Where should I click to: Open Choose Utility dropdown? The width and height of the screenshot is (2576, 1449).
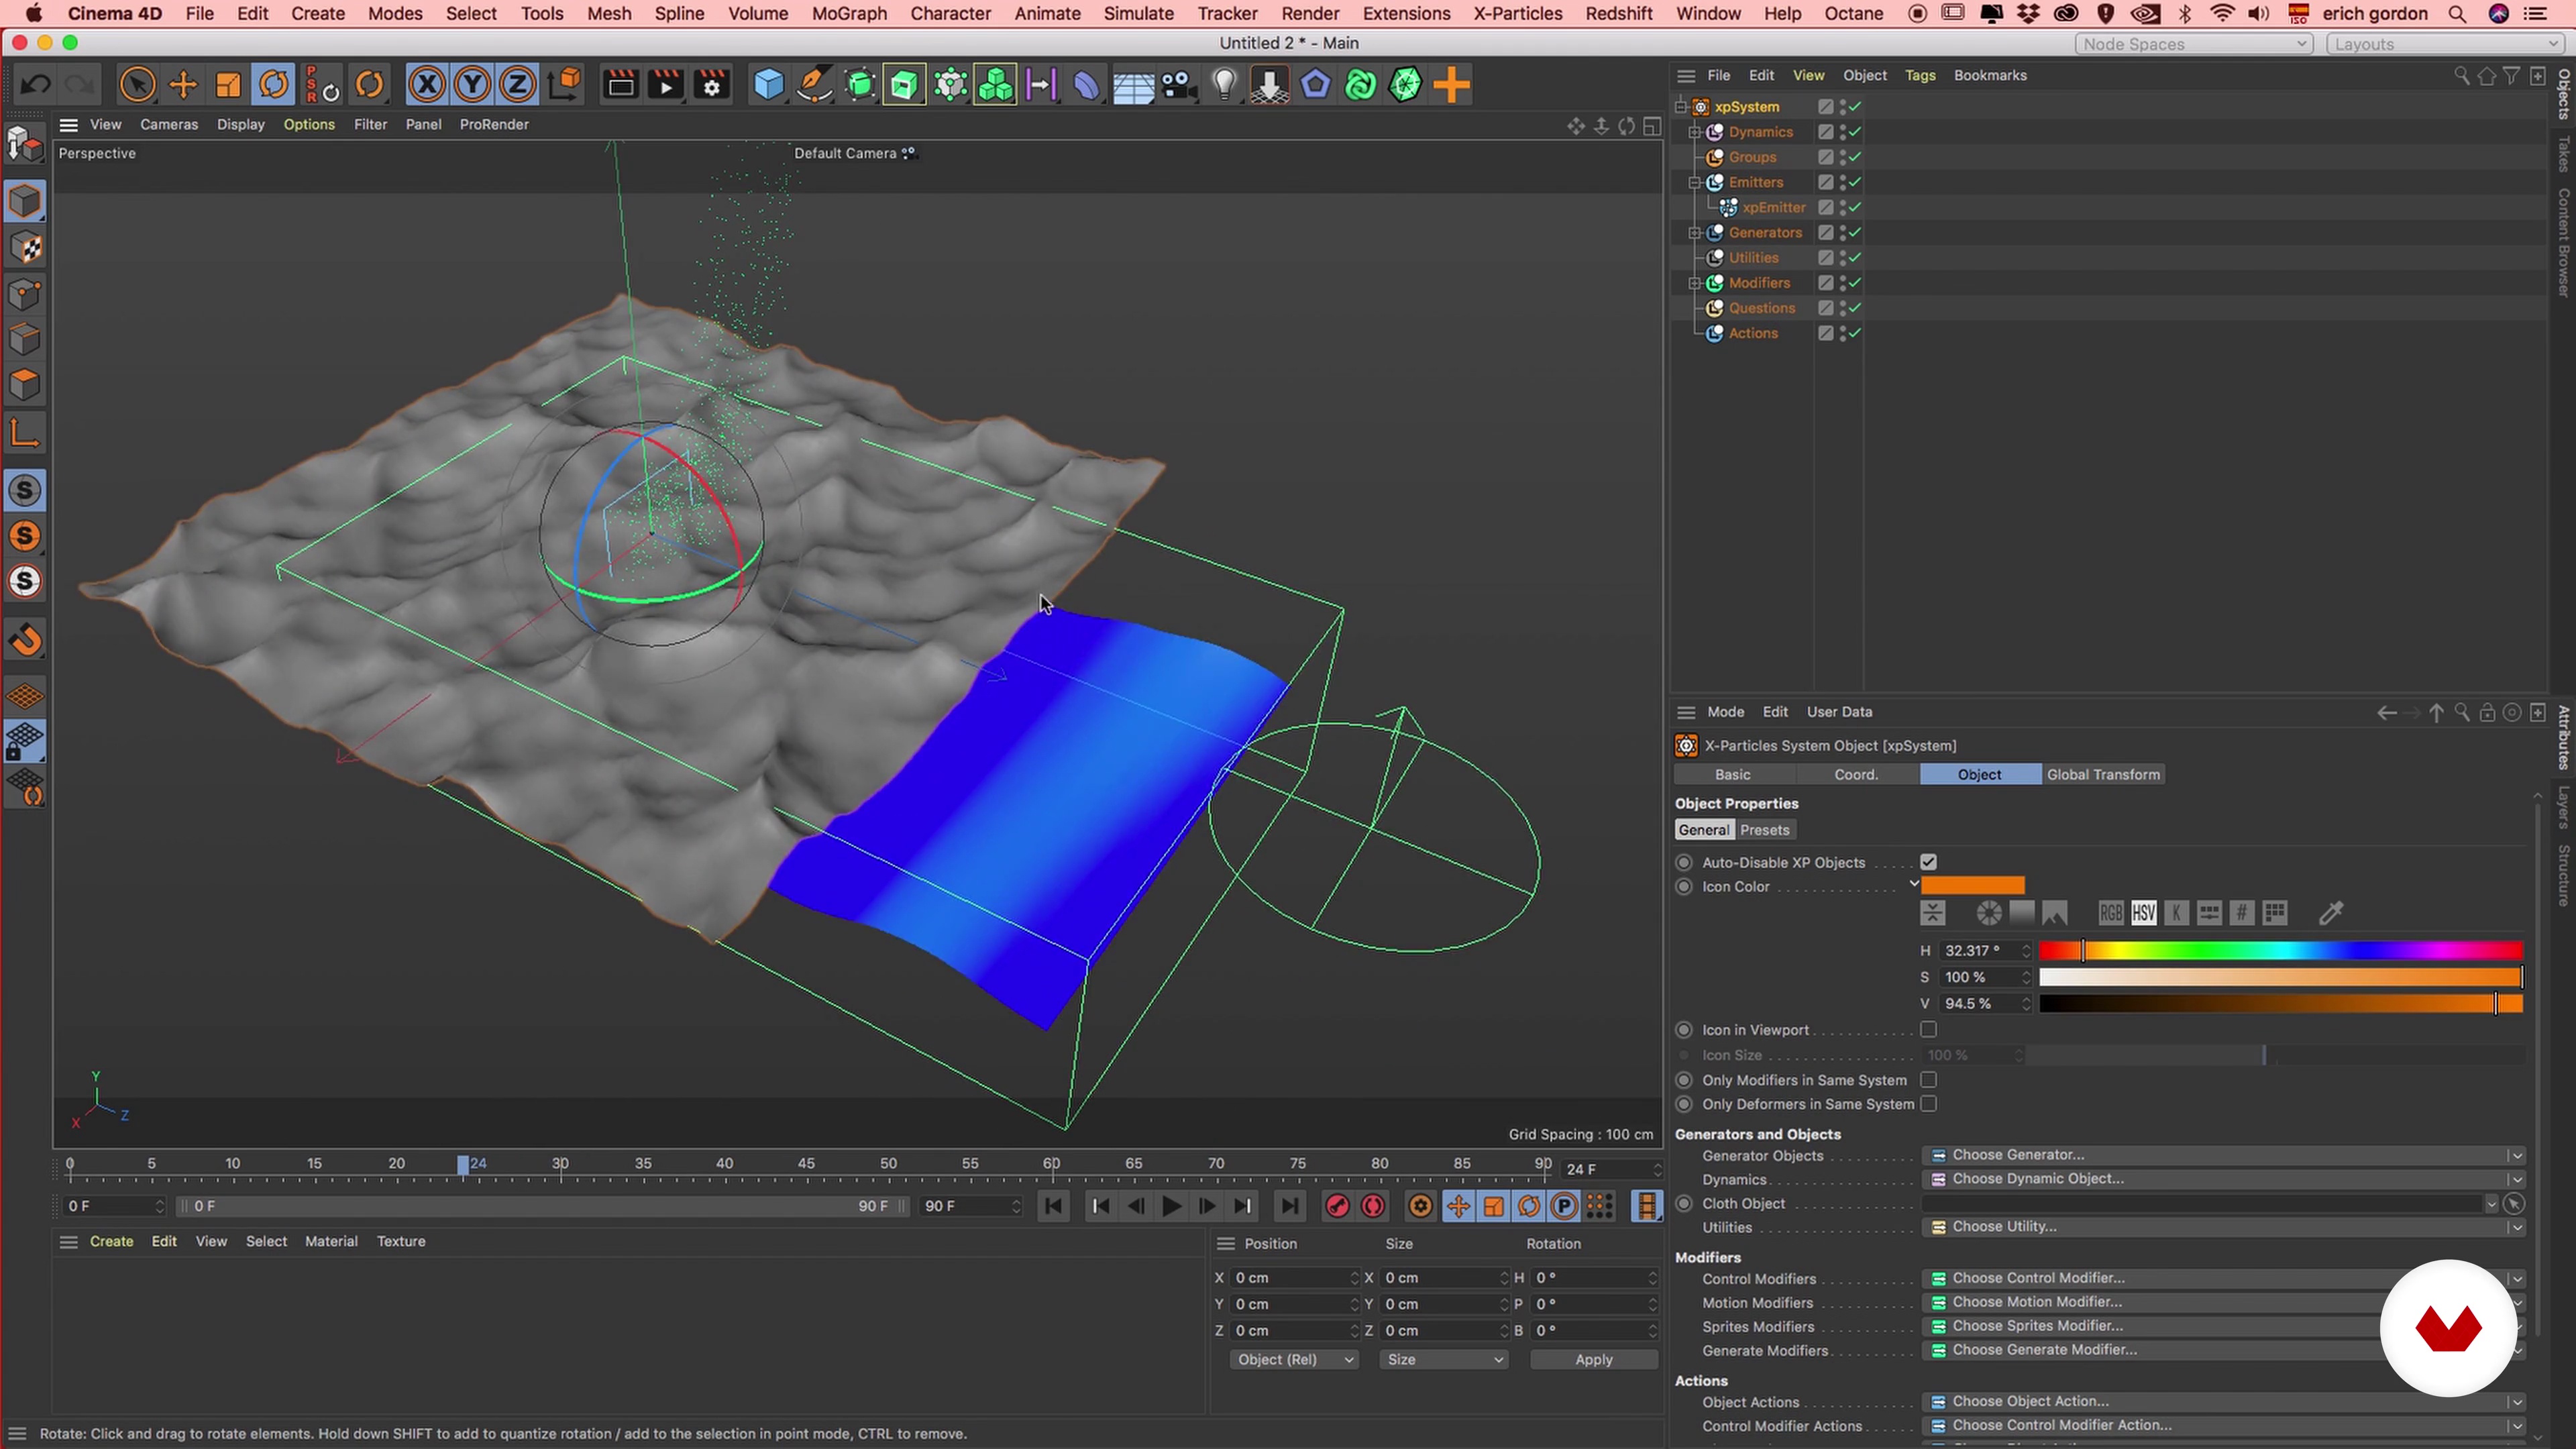[2224, 1227]
